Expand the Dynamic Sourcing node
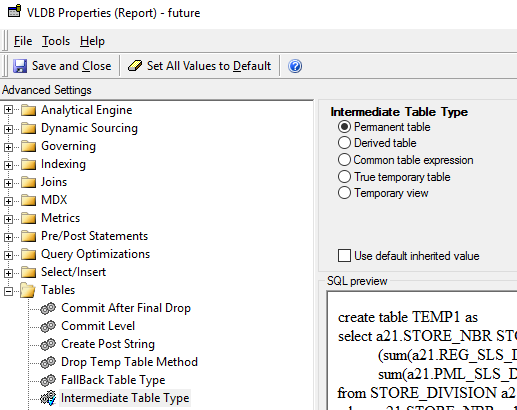Viewport: 517px width, 410px height. (x=9, y=129)
